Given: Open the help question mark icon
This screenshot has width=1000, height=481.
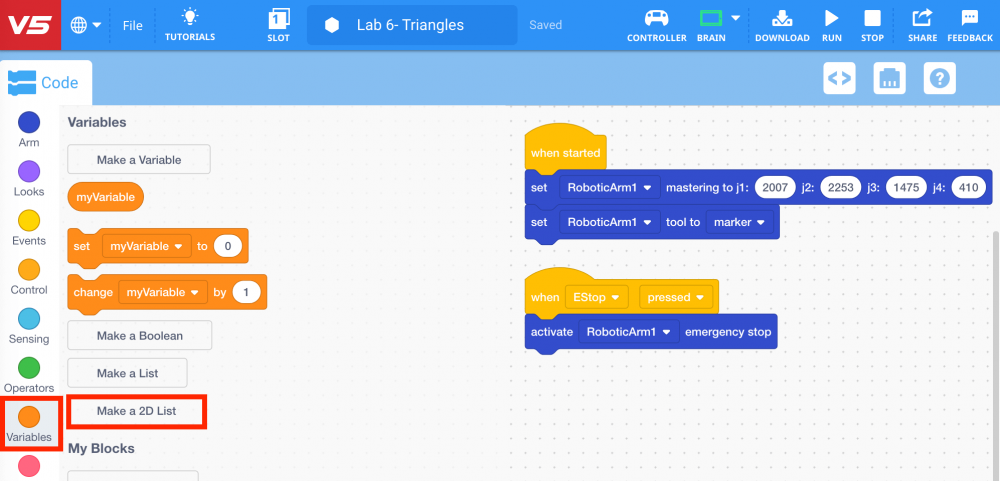Looking at the screenshot, I should 939,78.
